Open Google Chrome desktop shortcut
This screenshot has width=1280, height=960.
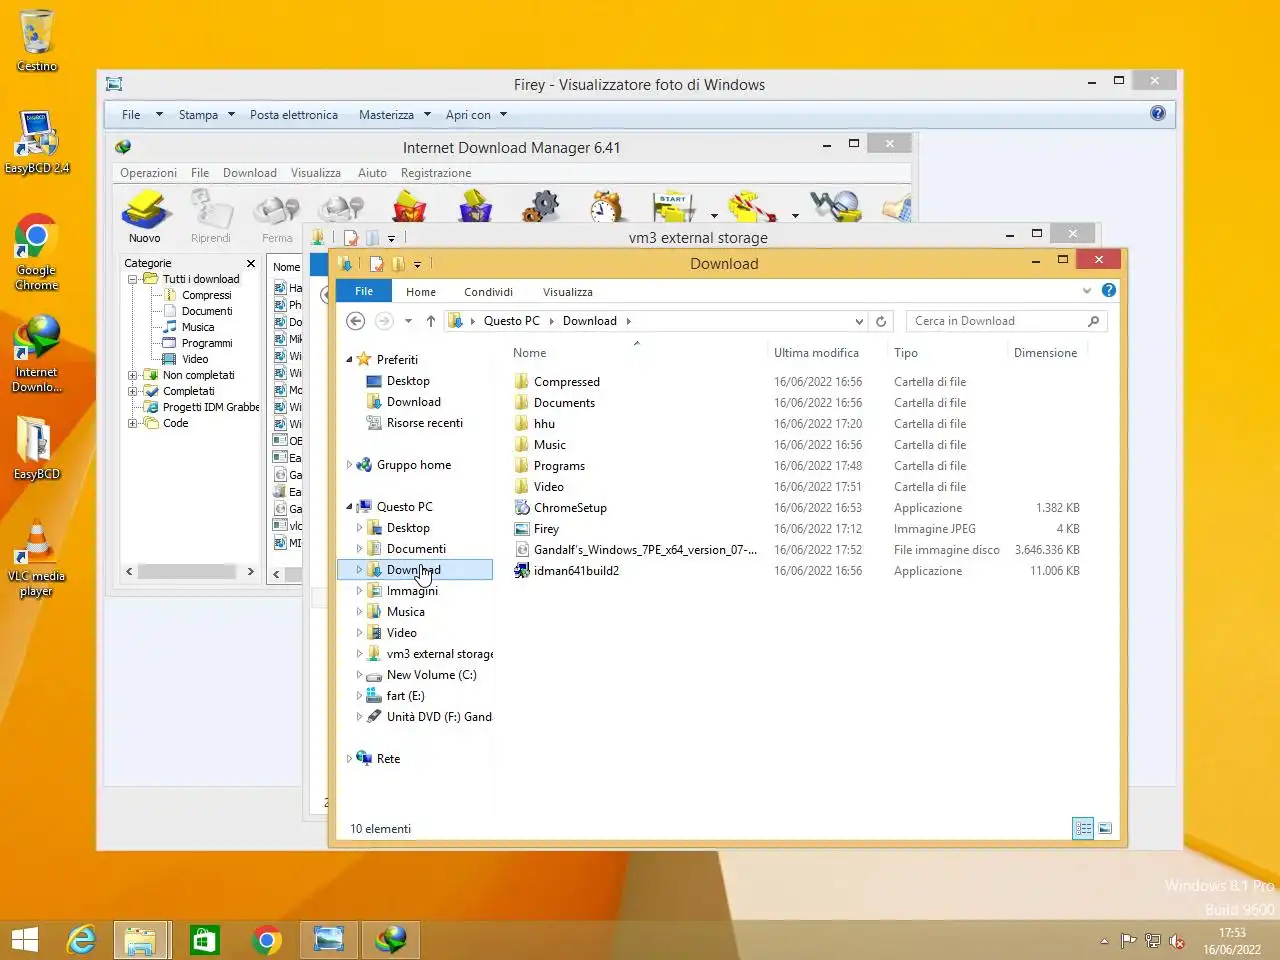click(36, 252)
